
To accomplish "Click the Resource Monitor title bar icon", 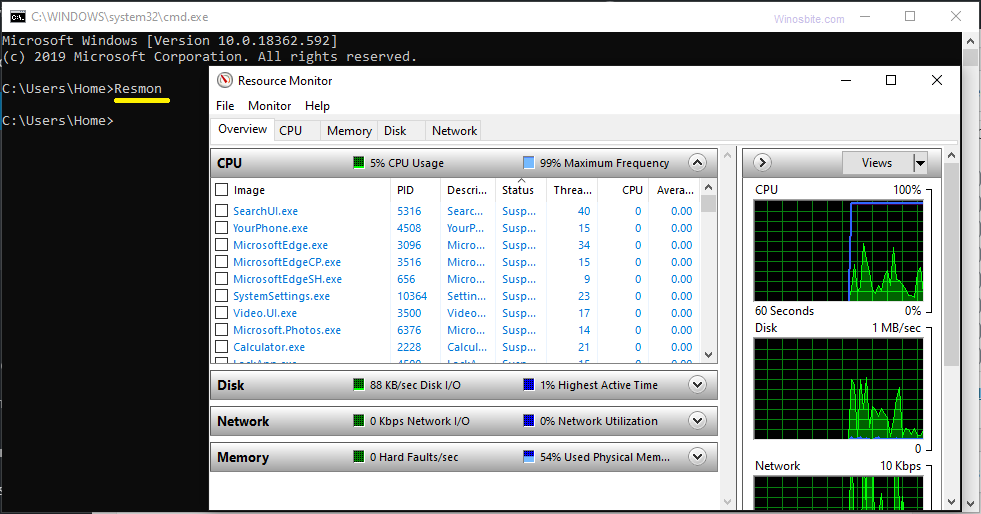I will point(225,81).
